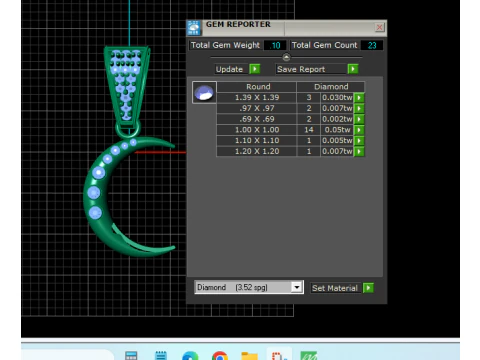Click the gem-set bail at pendant top

pyautogui.click(x=127, y=86)
